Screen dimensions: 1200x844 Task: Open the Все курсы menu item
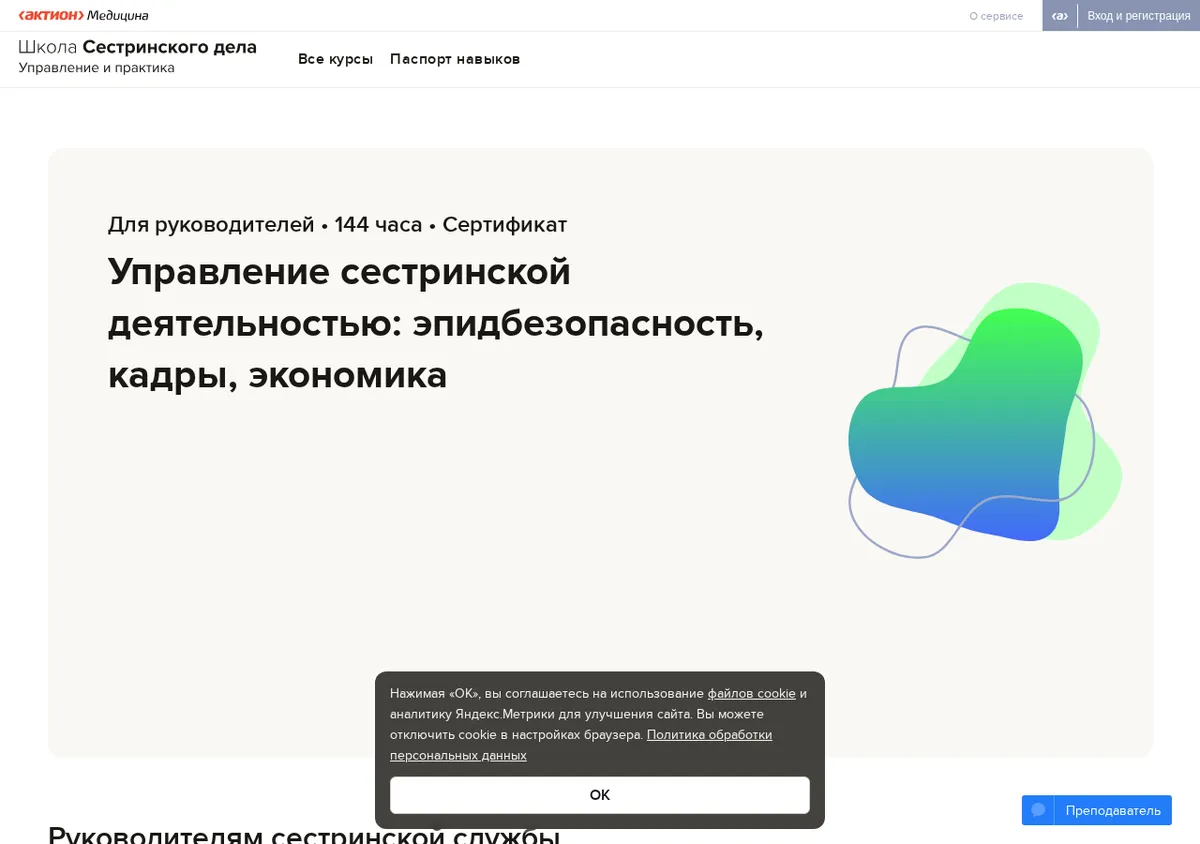coord(335,59)
